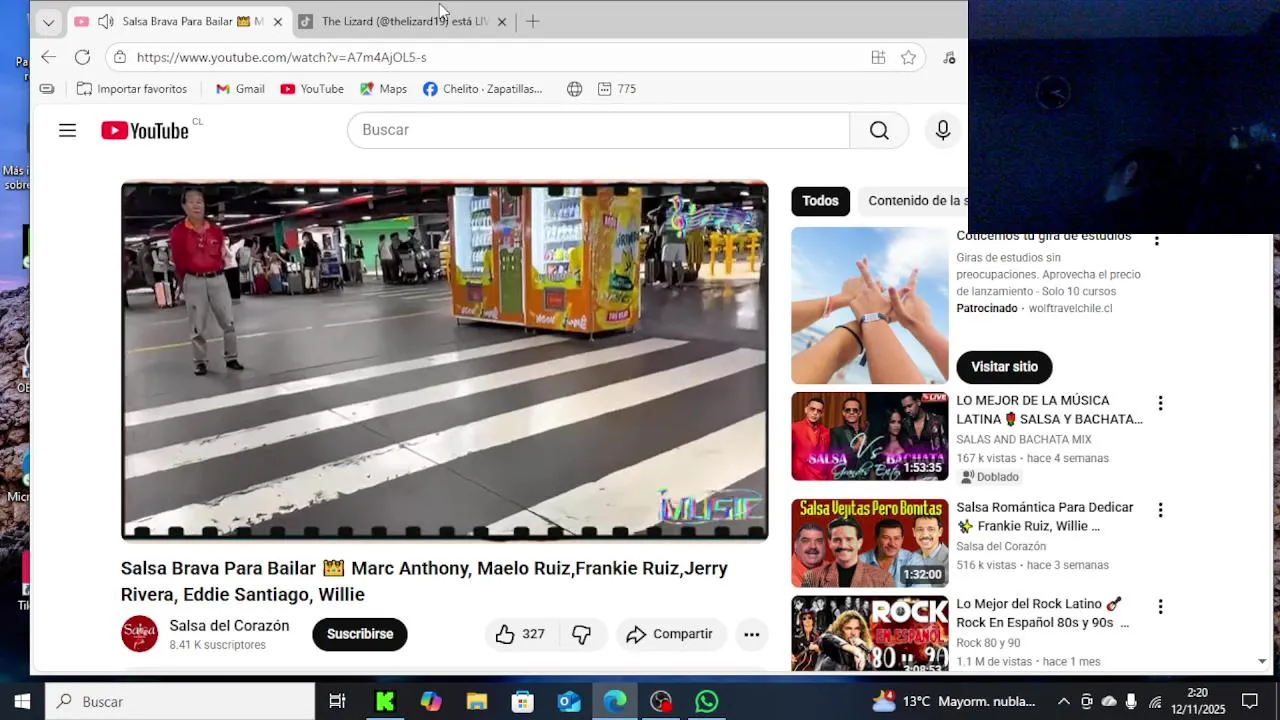This screenshot has width=1280, height=720.
Task: Open more actions menu next to Compartir
Action: 751,634
